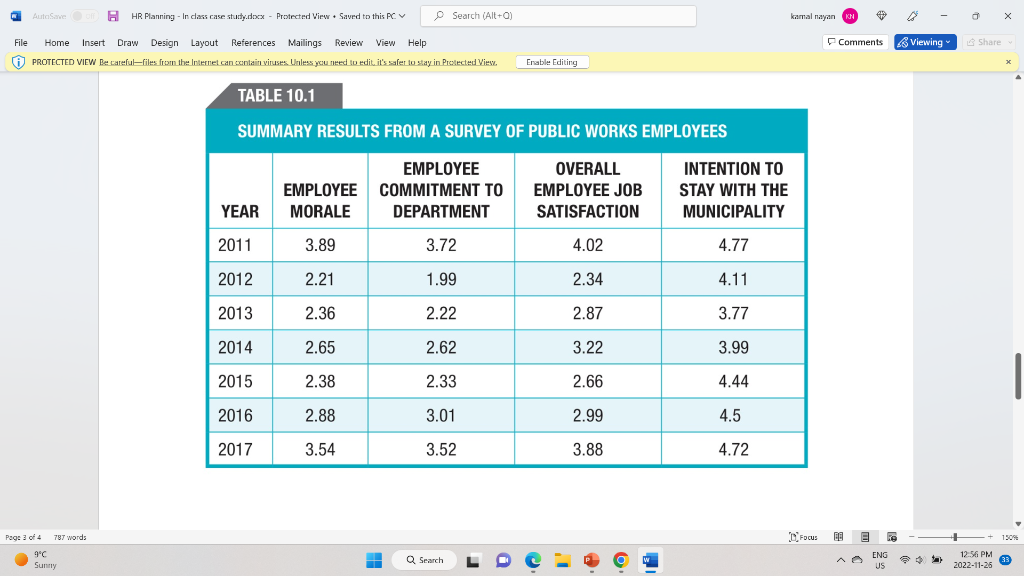Select the Layout tab
The width and height of the screenshot is (1024, 576).
204,42
